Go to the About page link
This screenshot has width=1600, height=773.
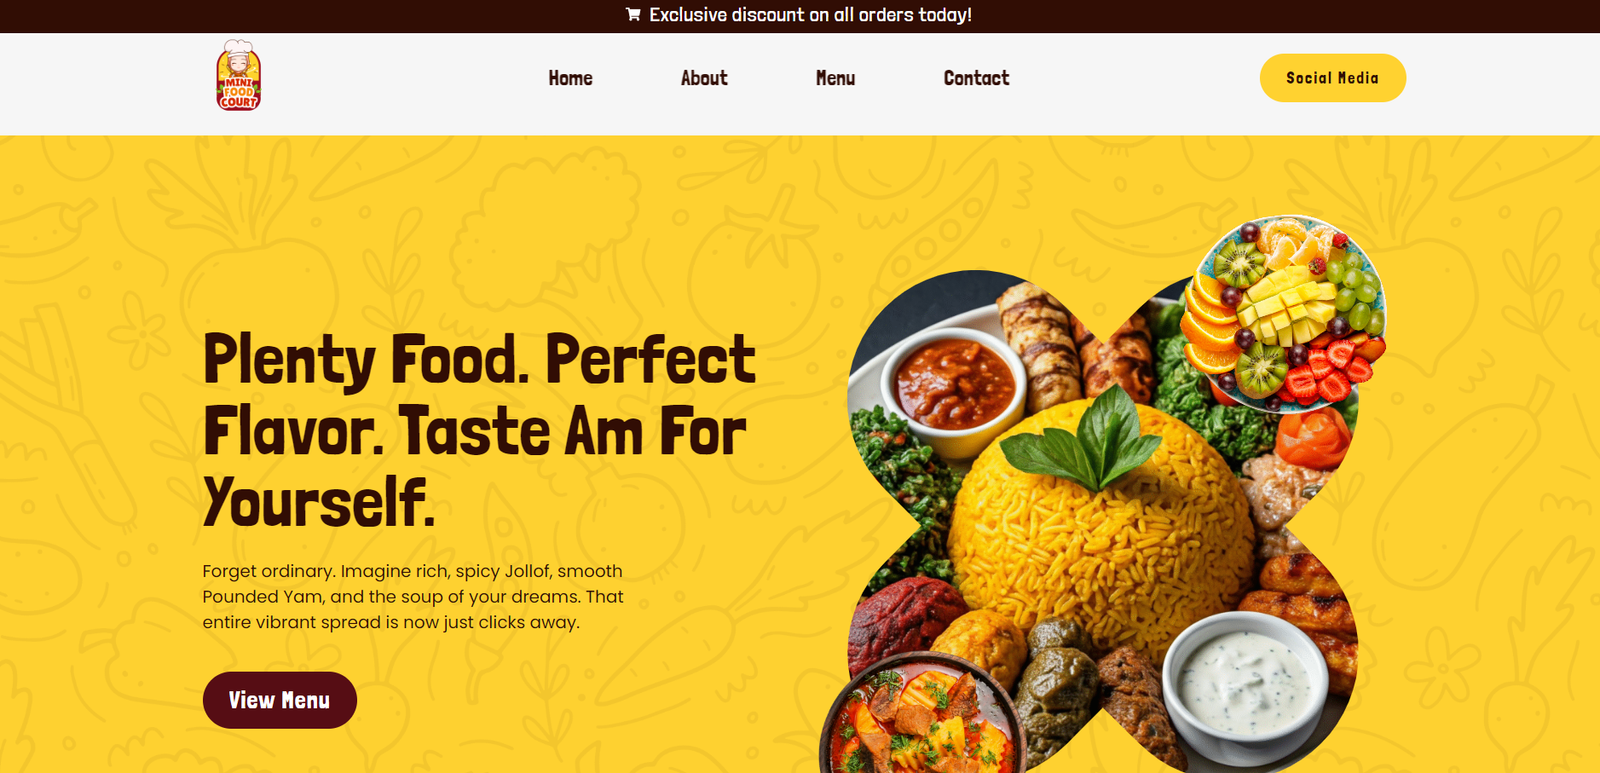pos(704,78)
